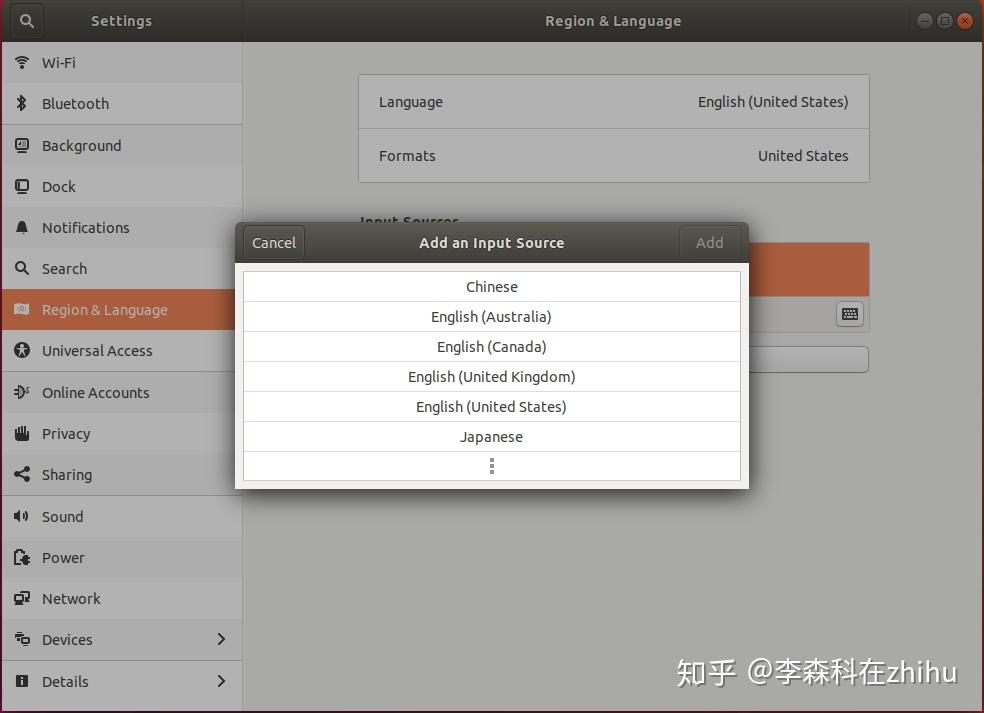
Task: Expand the Devices section chevron
Action: 221,639
